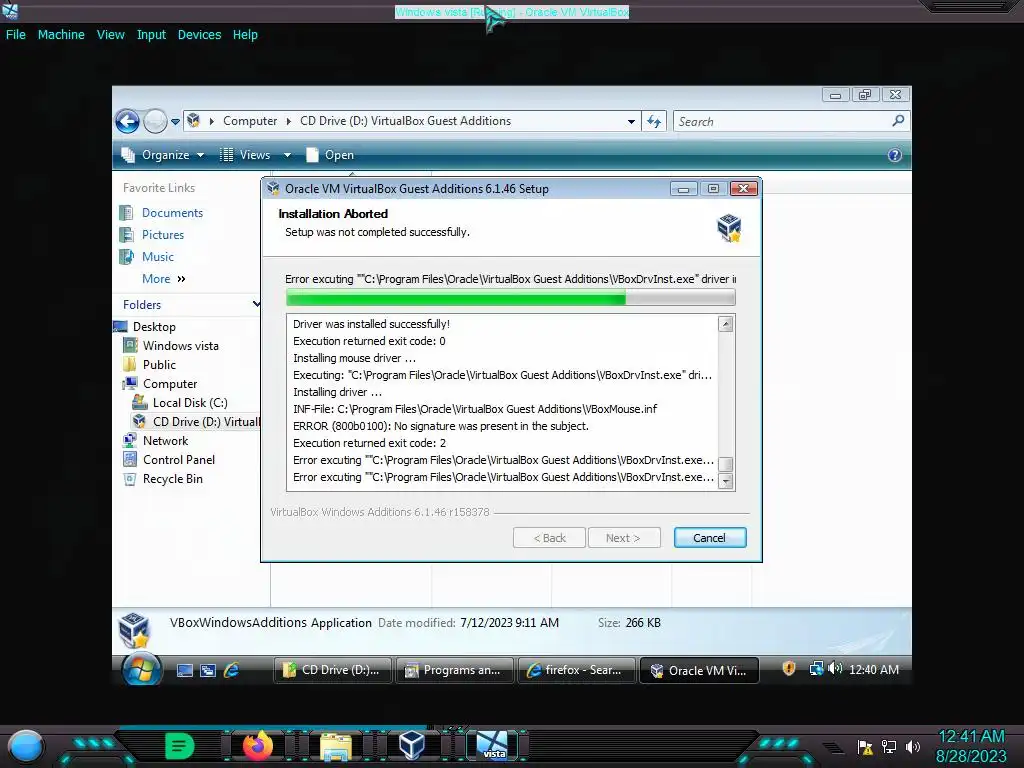Image resolution: width=1024 pixels, height=768 pixels.
Task: Open the View menu
Action: coord(110,35)
